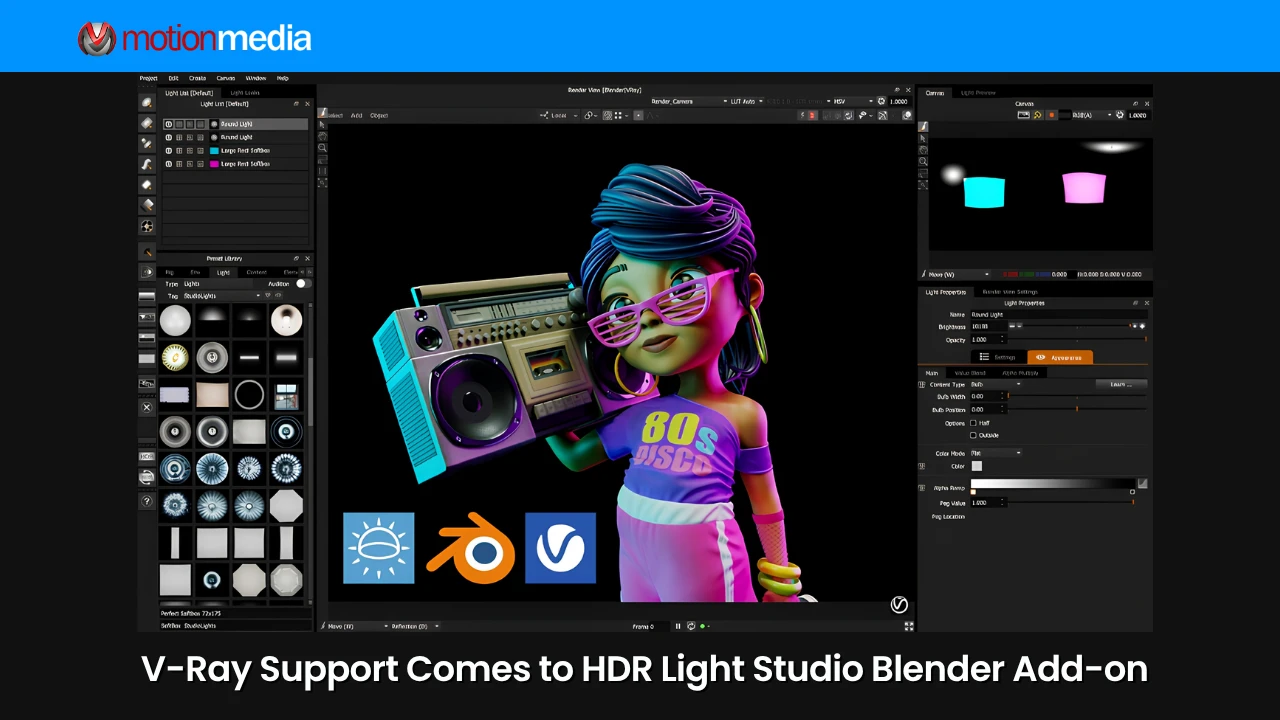Open the Create menu
Screen dimensions: 1280x720
(197, 78)
